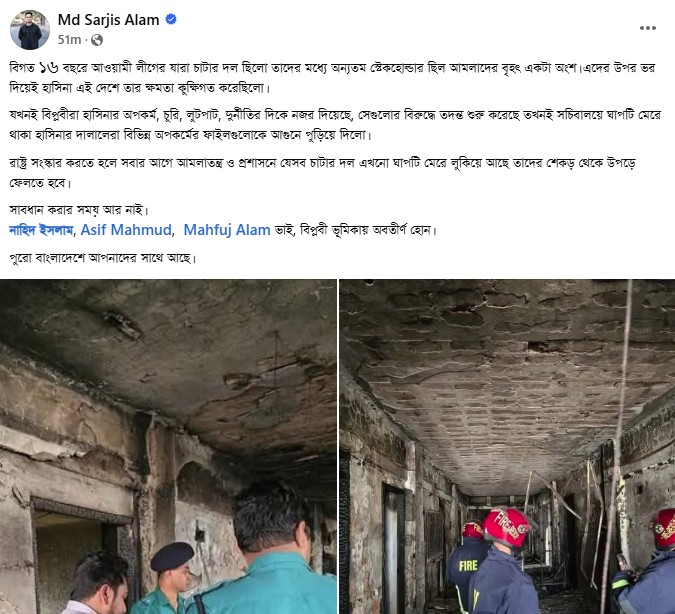Viewport: 675px width, 614px height.
Task: Click the closing line পুরো বাংলাদেশে আপনাদের সাথে আছে
Action: [102, 258]
